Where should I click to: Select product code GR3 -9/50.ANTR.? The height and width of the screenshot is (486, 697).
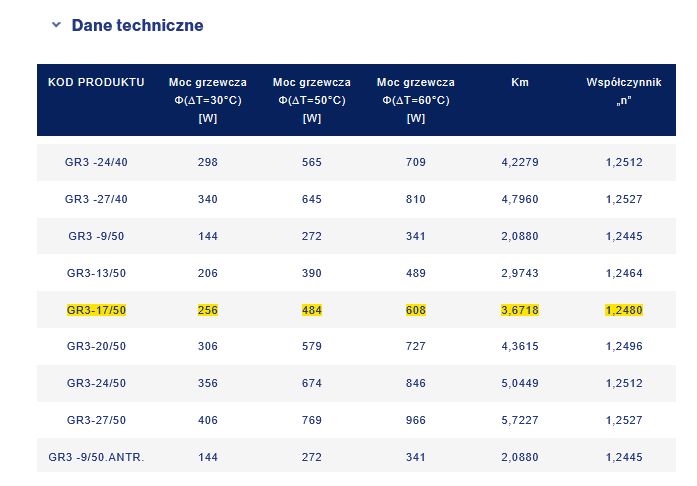tap(96, 458)
